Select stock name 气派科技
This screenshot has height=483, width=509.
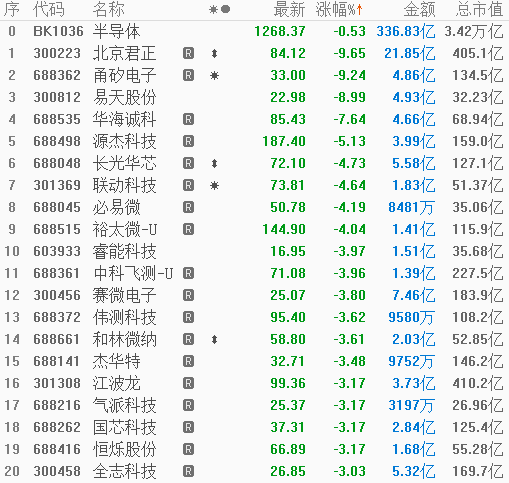pos(124,405)
